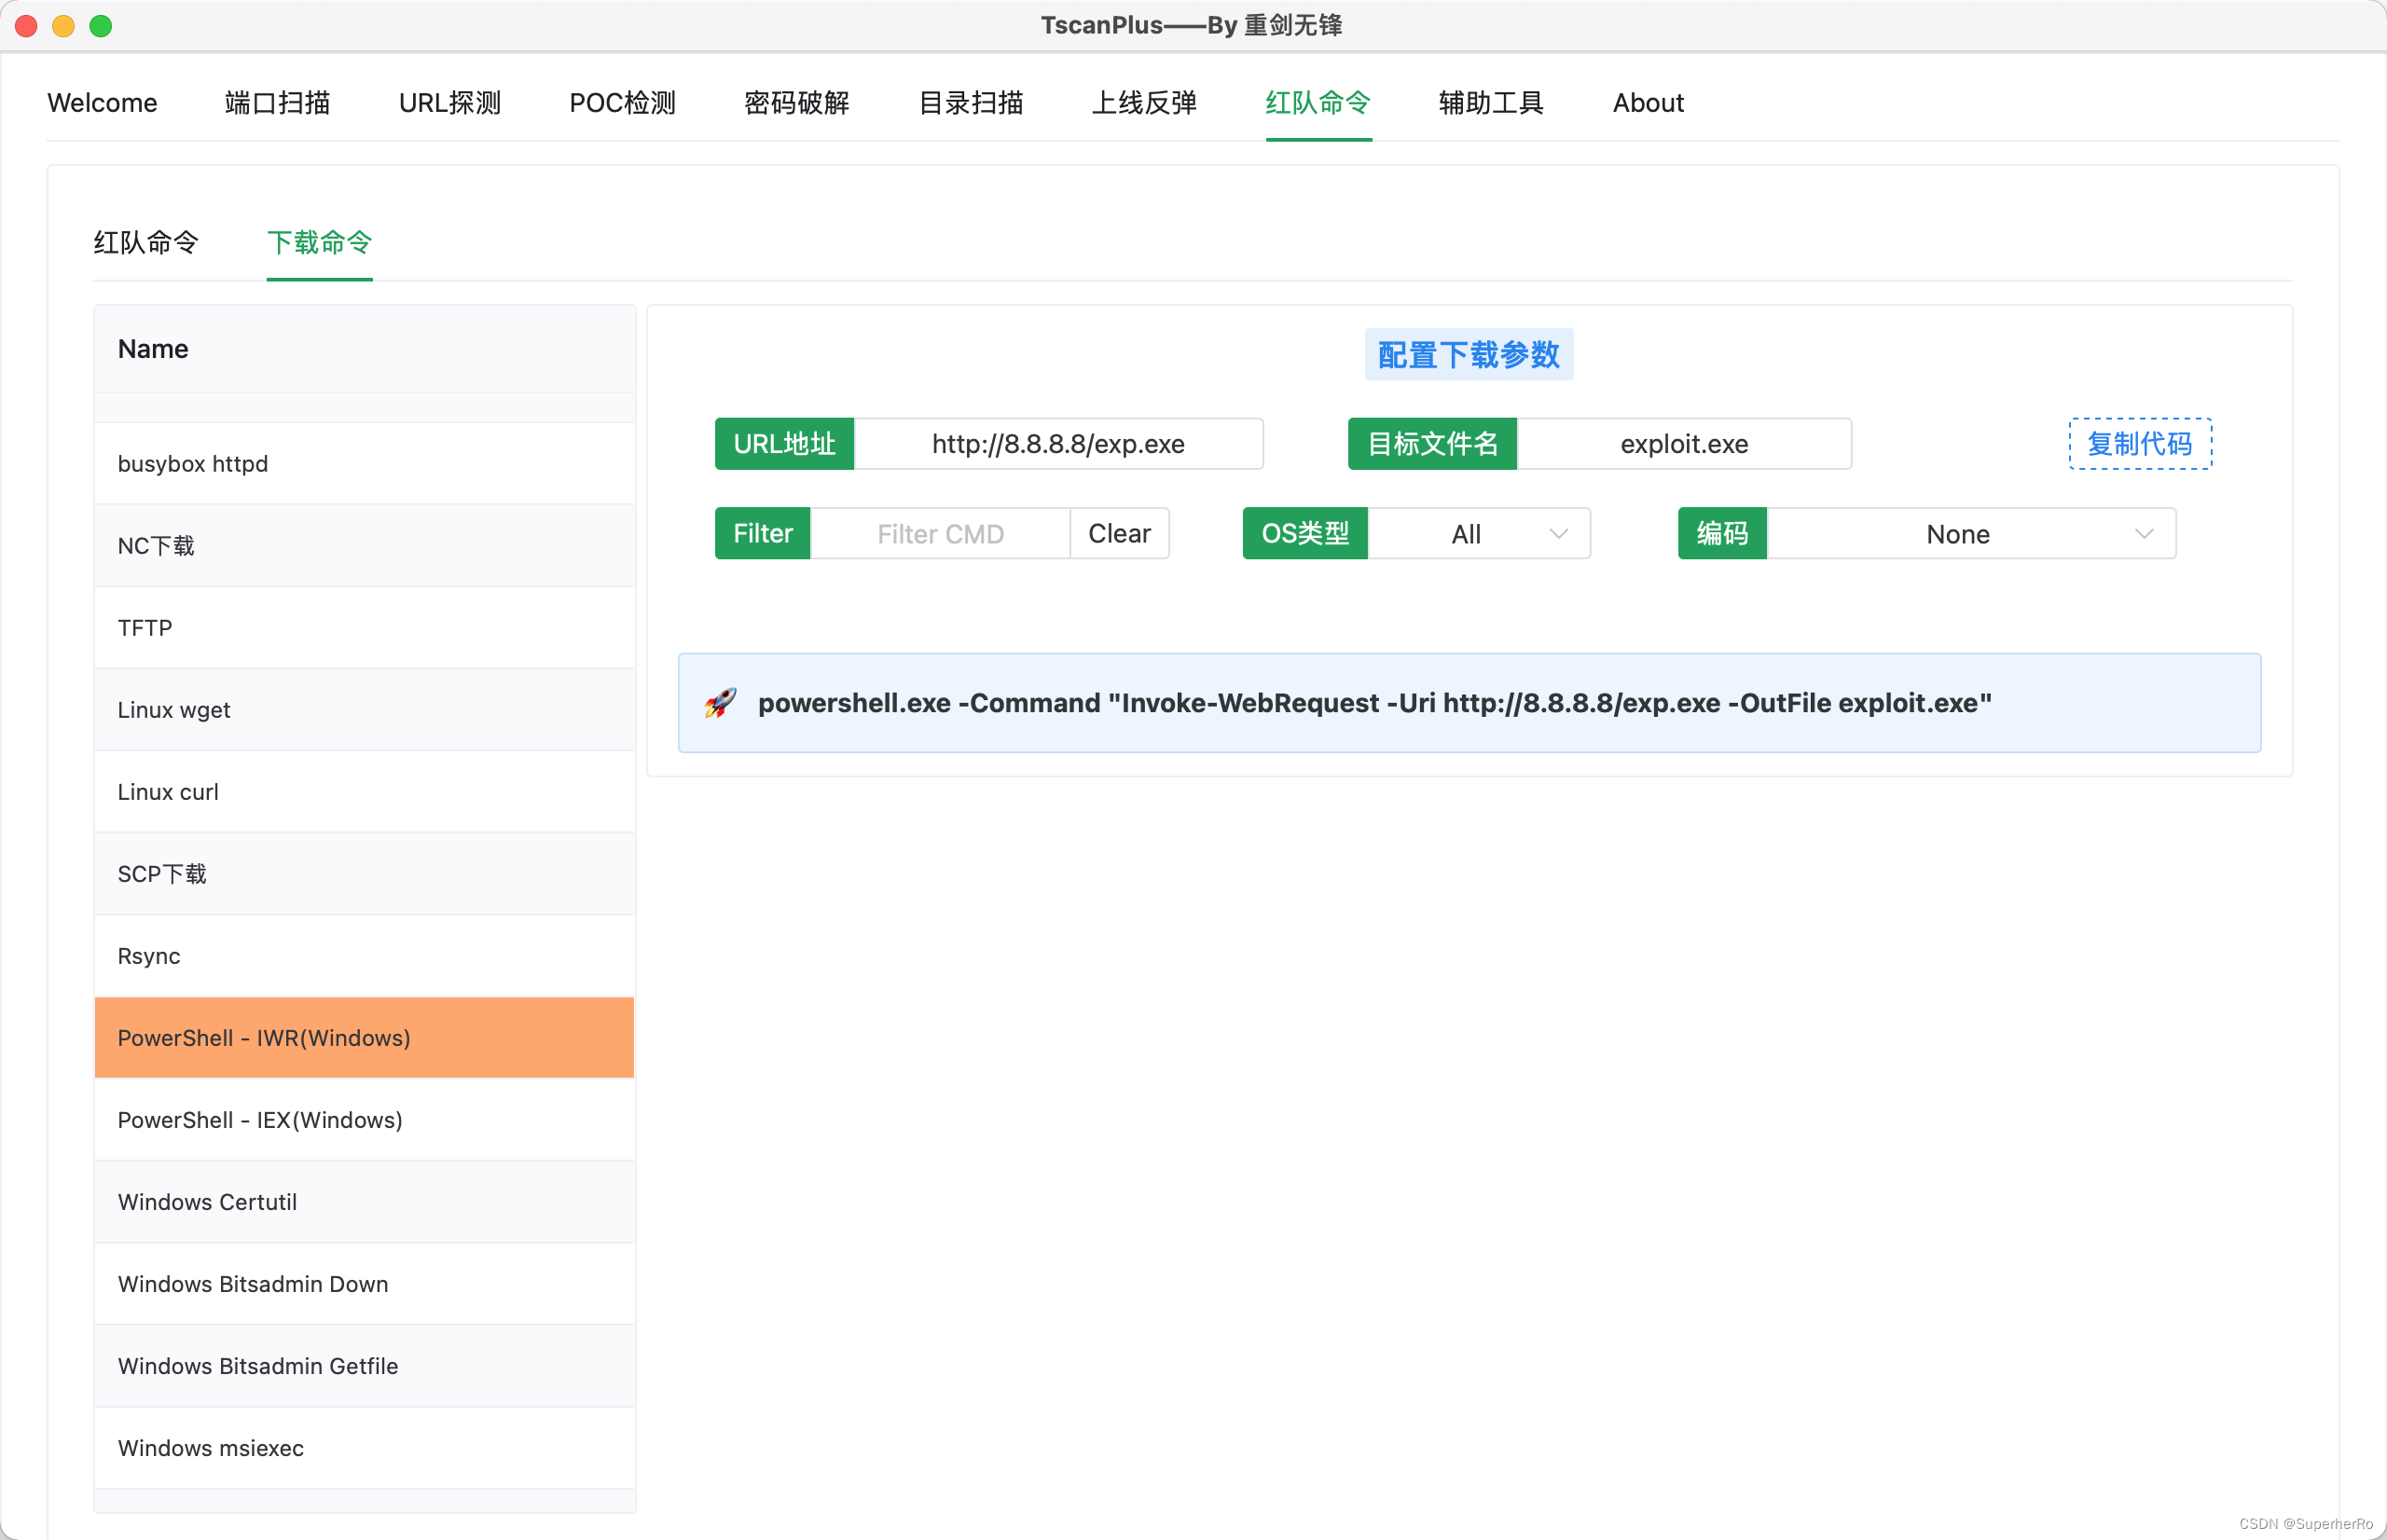This screenshot has width=2387, height=1540.
Task: Switch to the 红队命令 sub-tab
Action: [x=146, y=243]
